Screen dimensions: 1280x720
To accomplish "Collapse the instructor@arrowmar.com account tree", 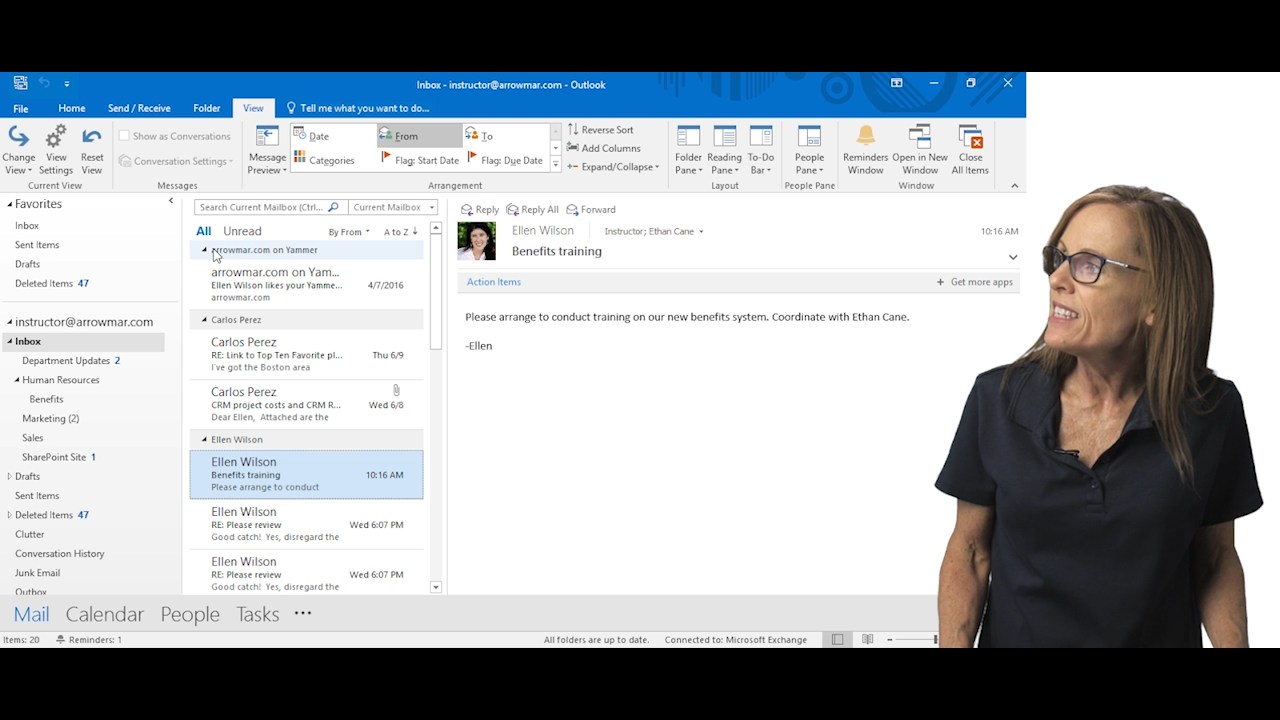I will 10,322.
